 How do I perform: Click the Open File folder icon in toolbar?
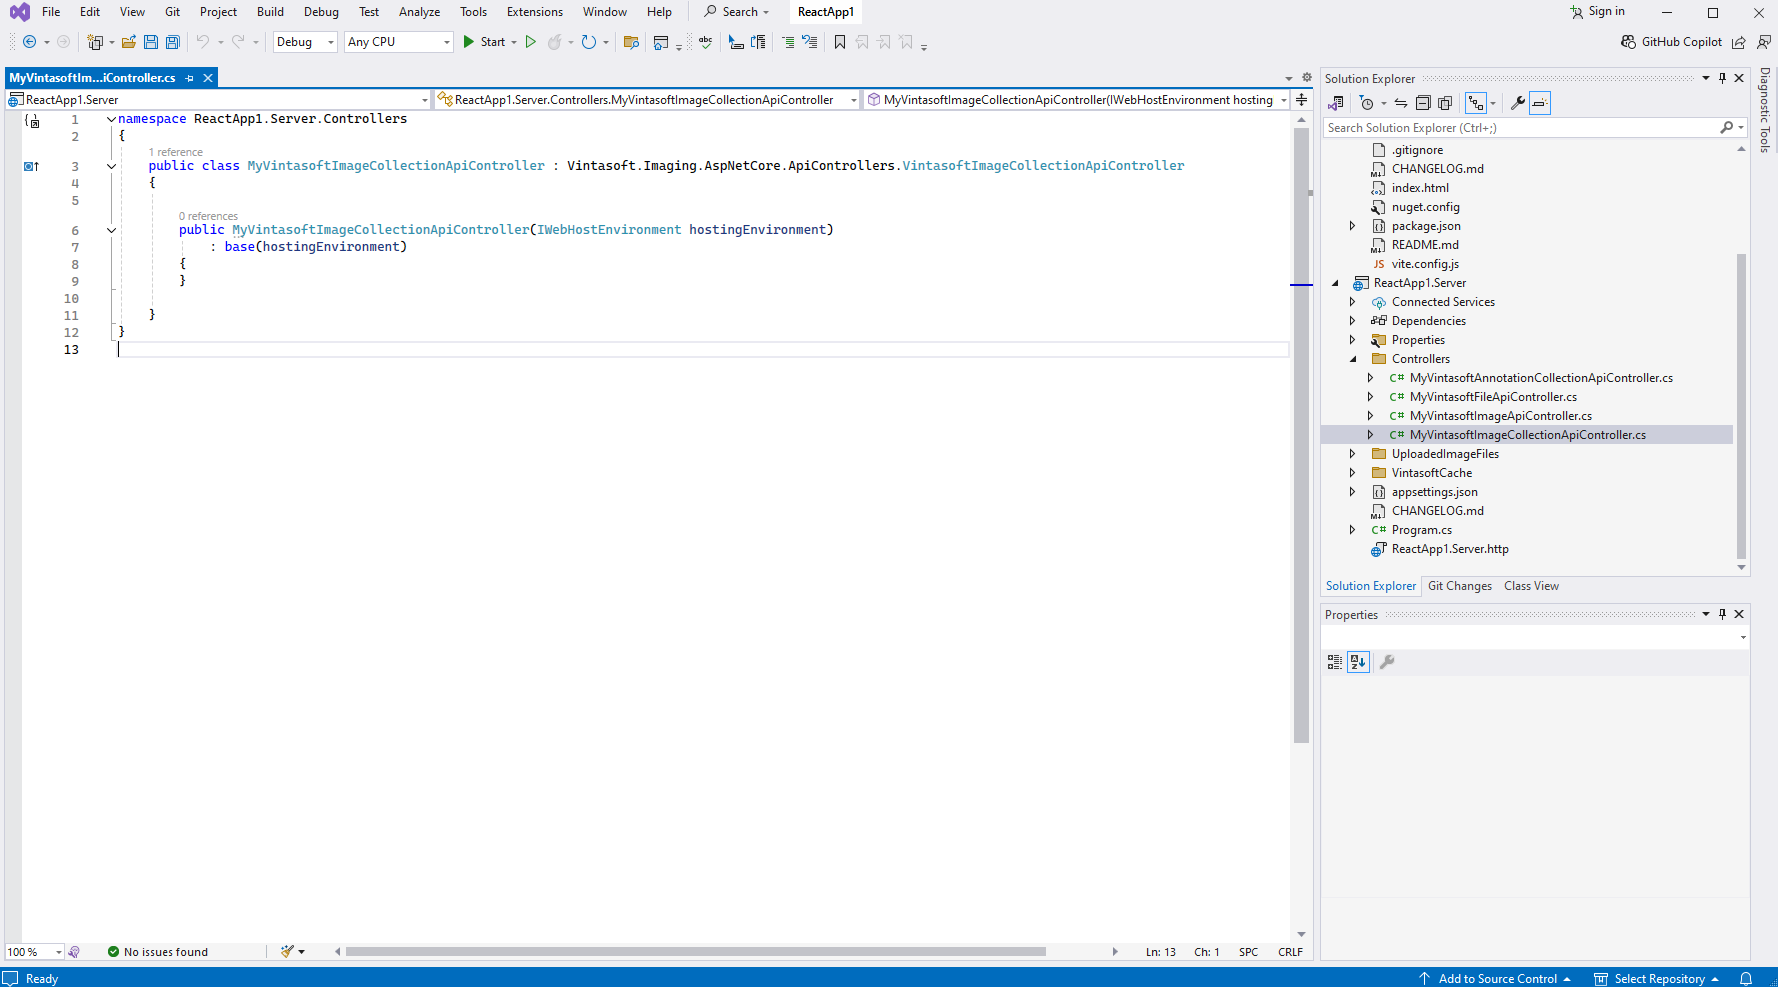pos(129,42)
